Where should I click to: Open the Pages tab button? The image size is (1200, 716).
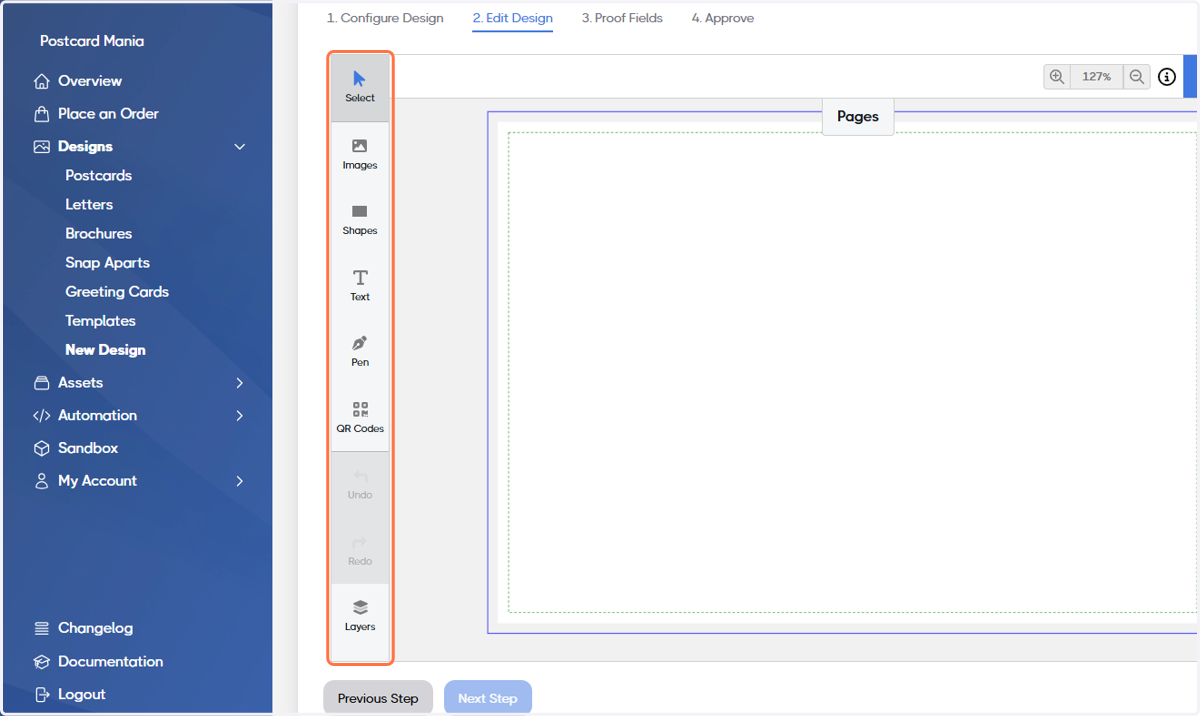click(858, 116)
